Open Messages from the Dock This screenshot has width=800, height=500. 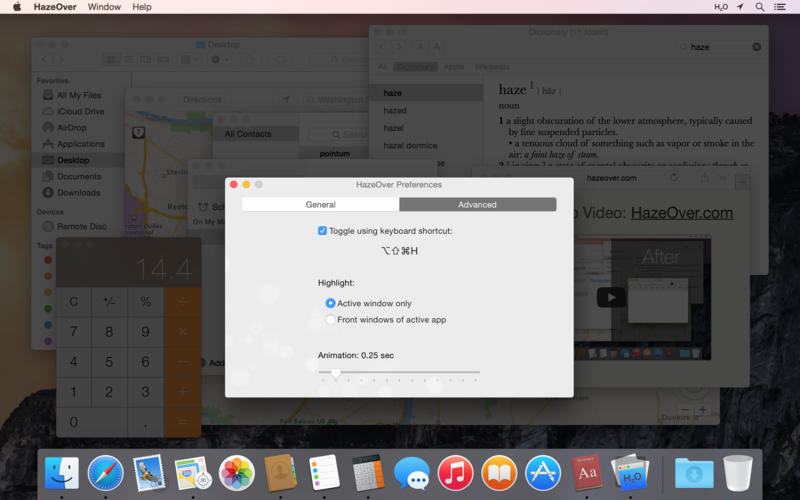pyautogui.click(x=412, y=473)
